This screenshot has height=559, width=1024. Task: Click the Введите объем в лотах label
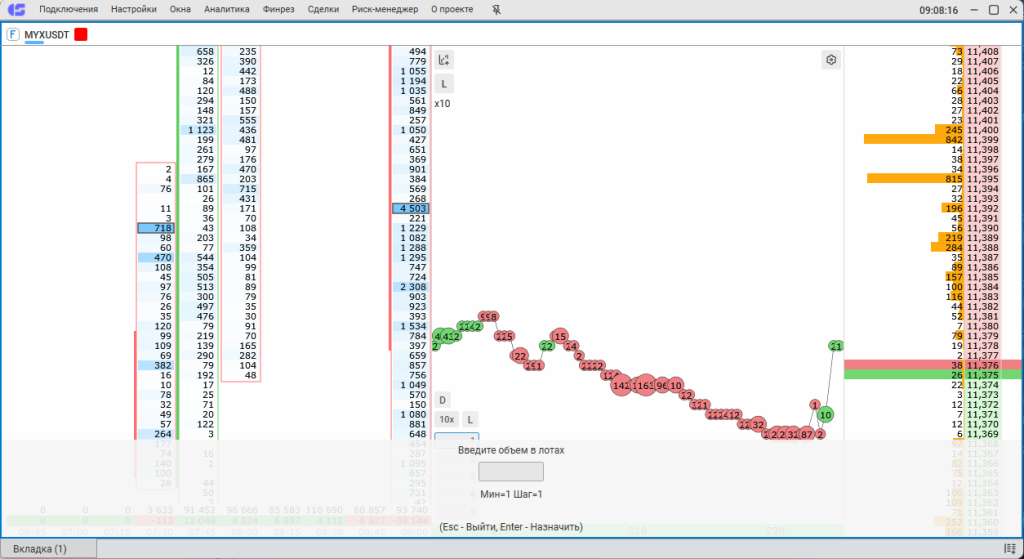[511, 451]
